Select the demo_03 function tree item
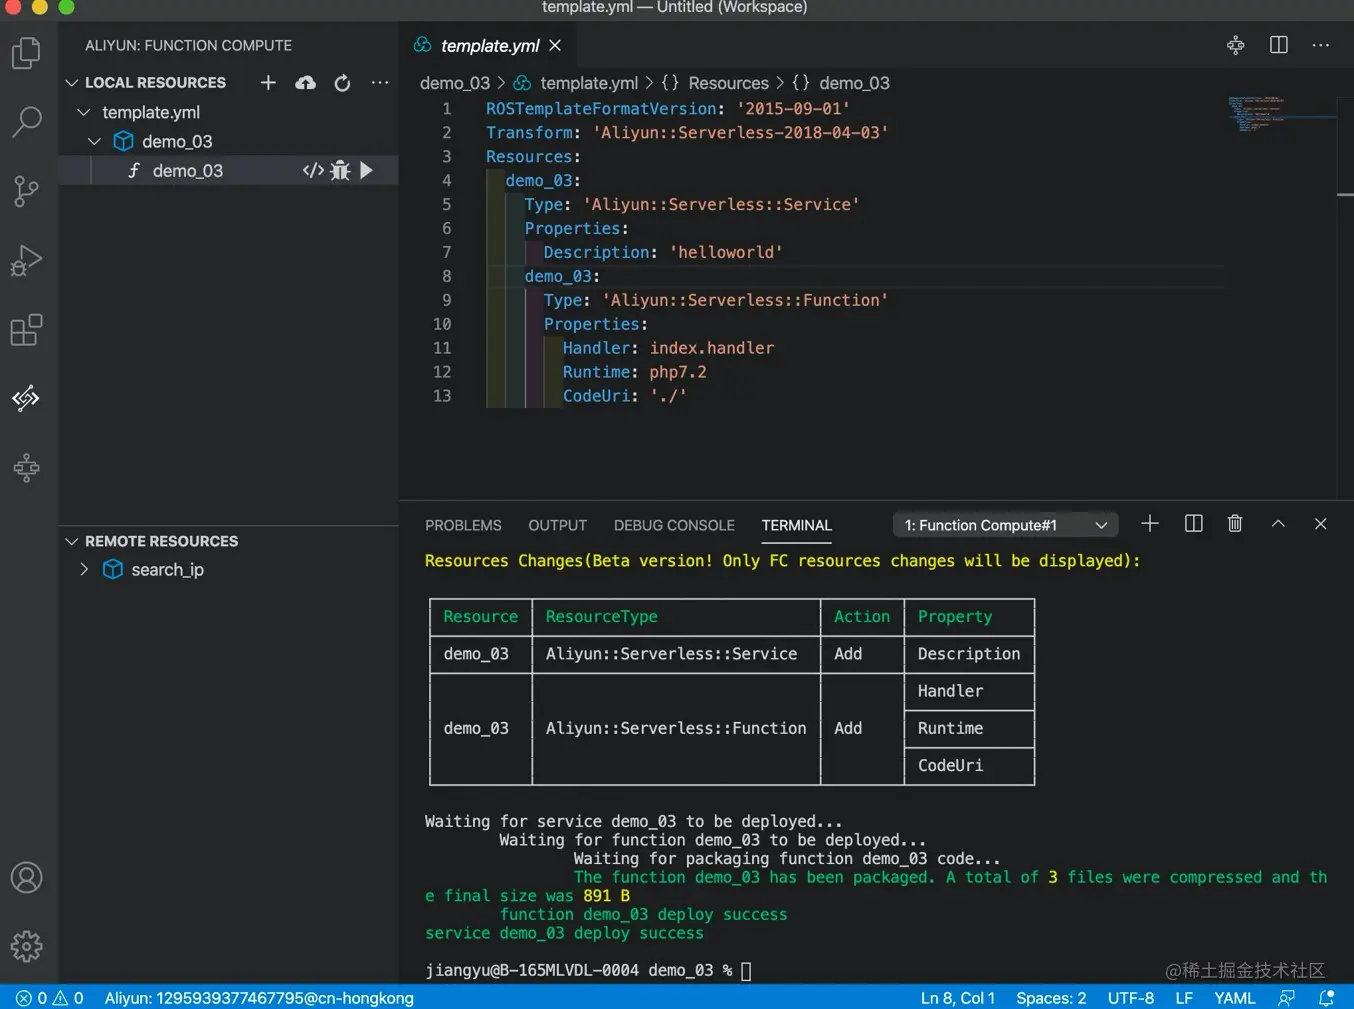Image resolution: width=1354 pixels, height=1009 pixels. (187, 171)
